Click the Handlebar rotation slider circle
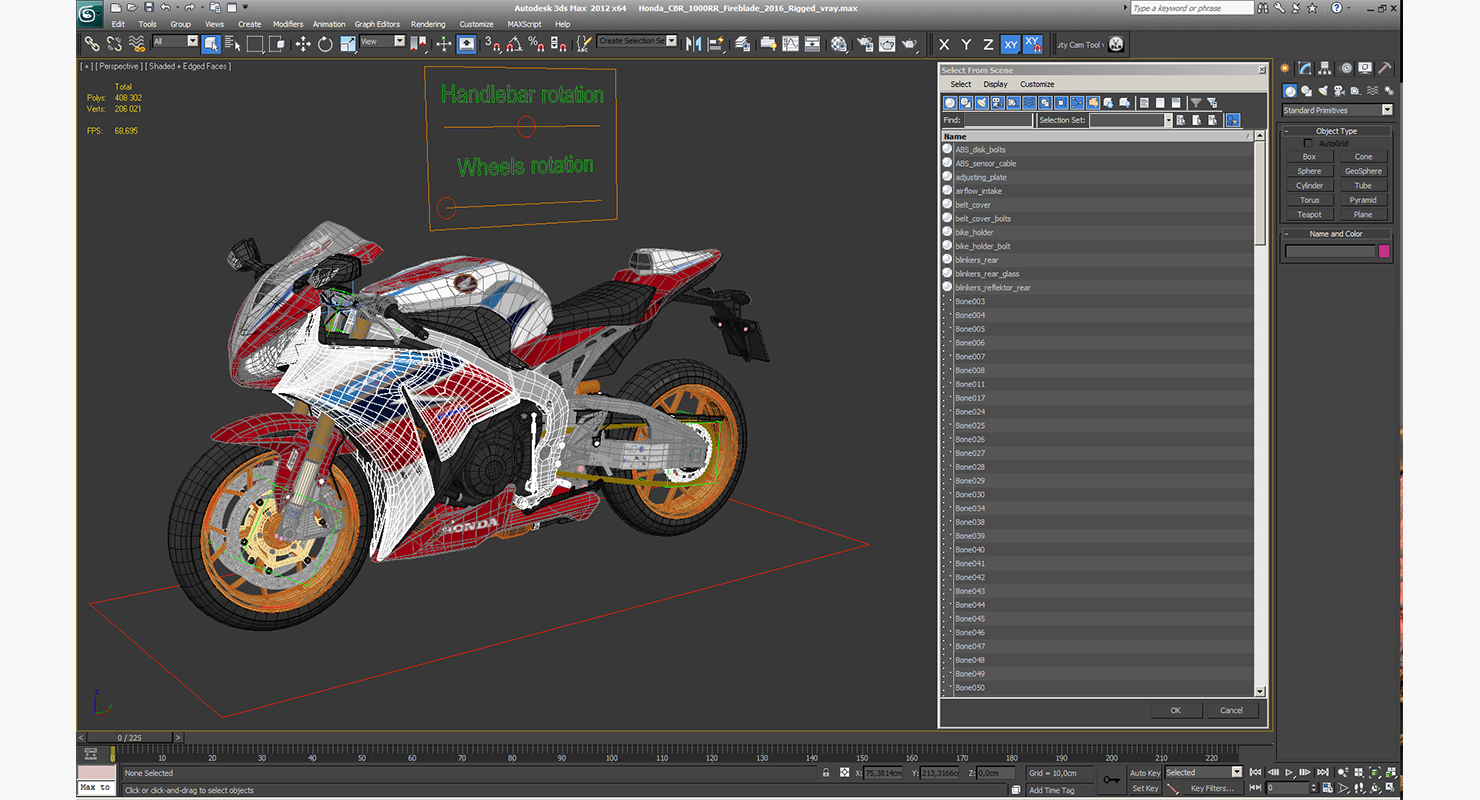Screen dimensions: 1480x800 coord(526,126)
